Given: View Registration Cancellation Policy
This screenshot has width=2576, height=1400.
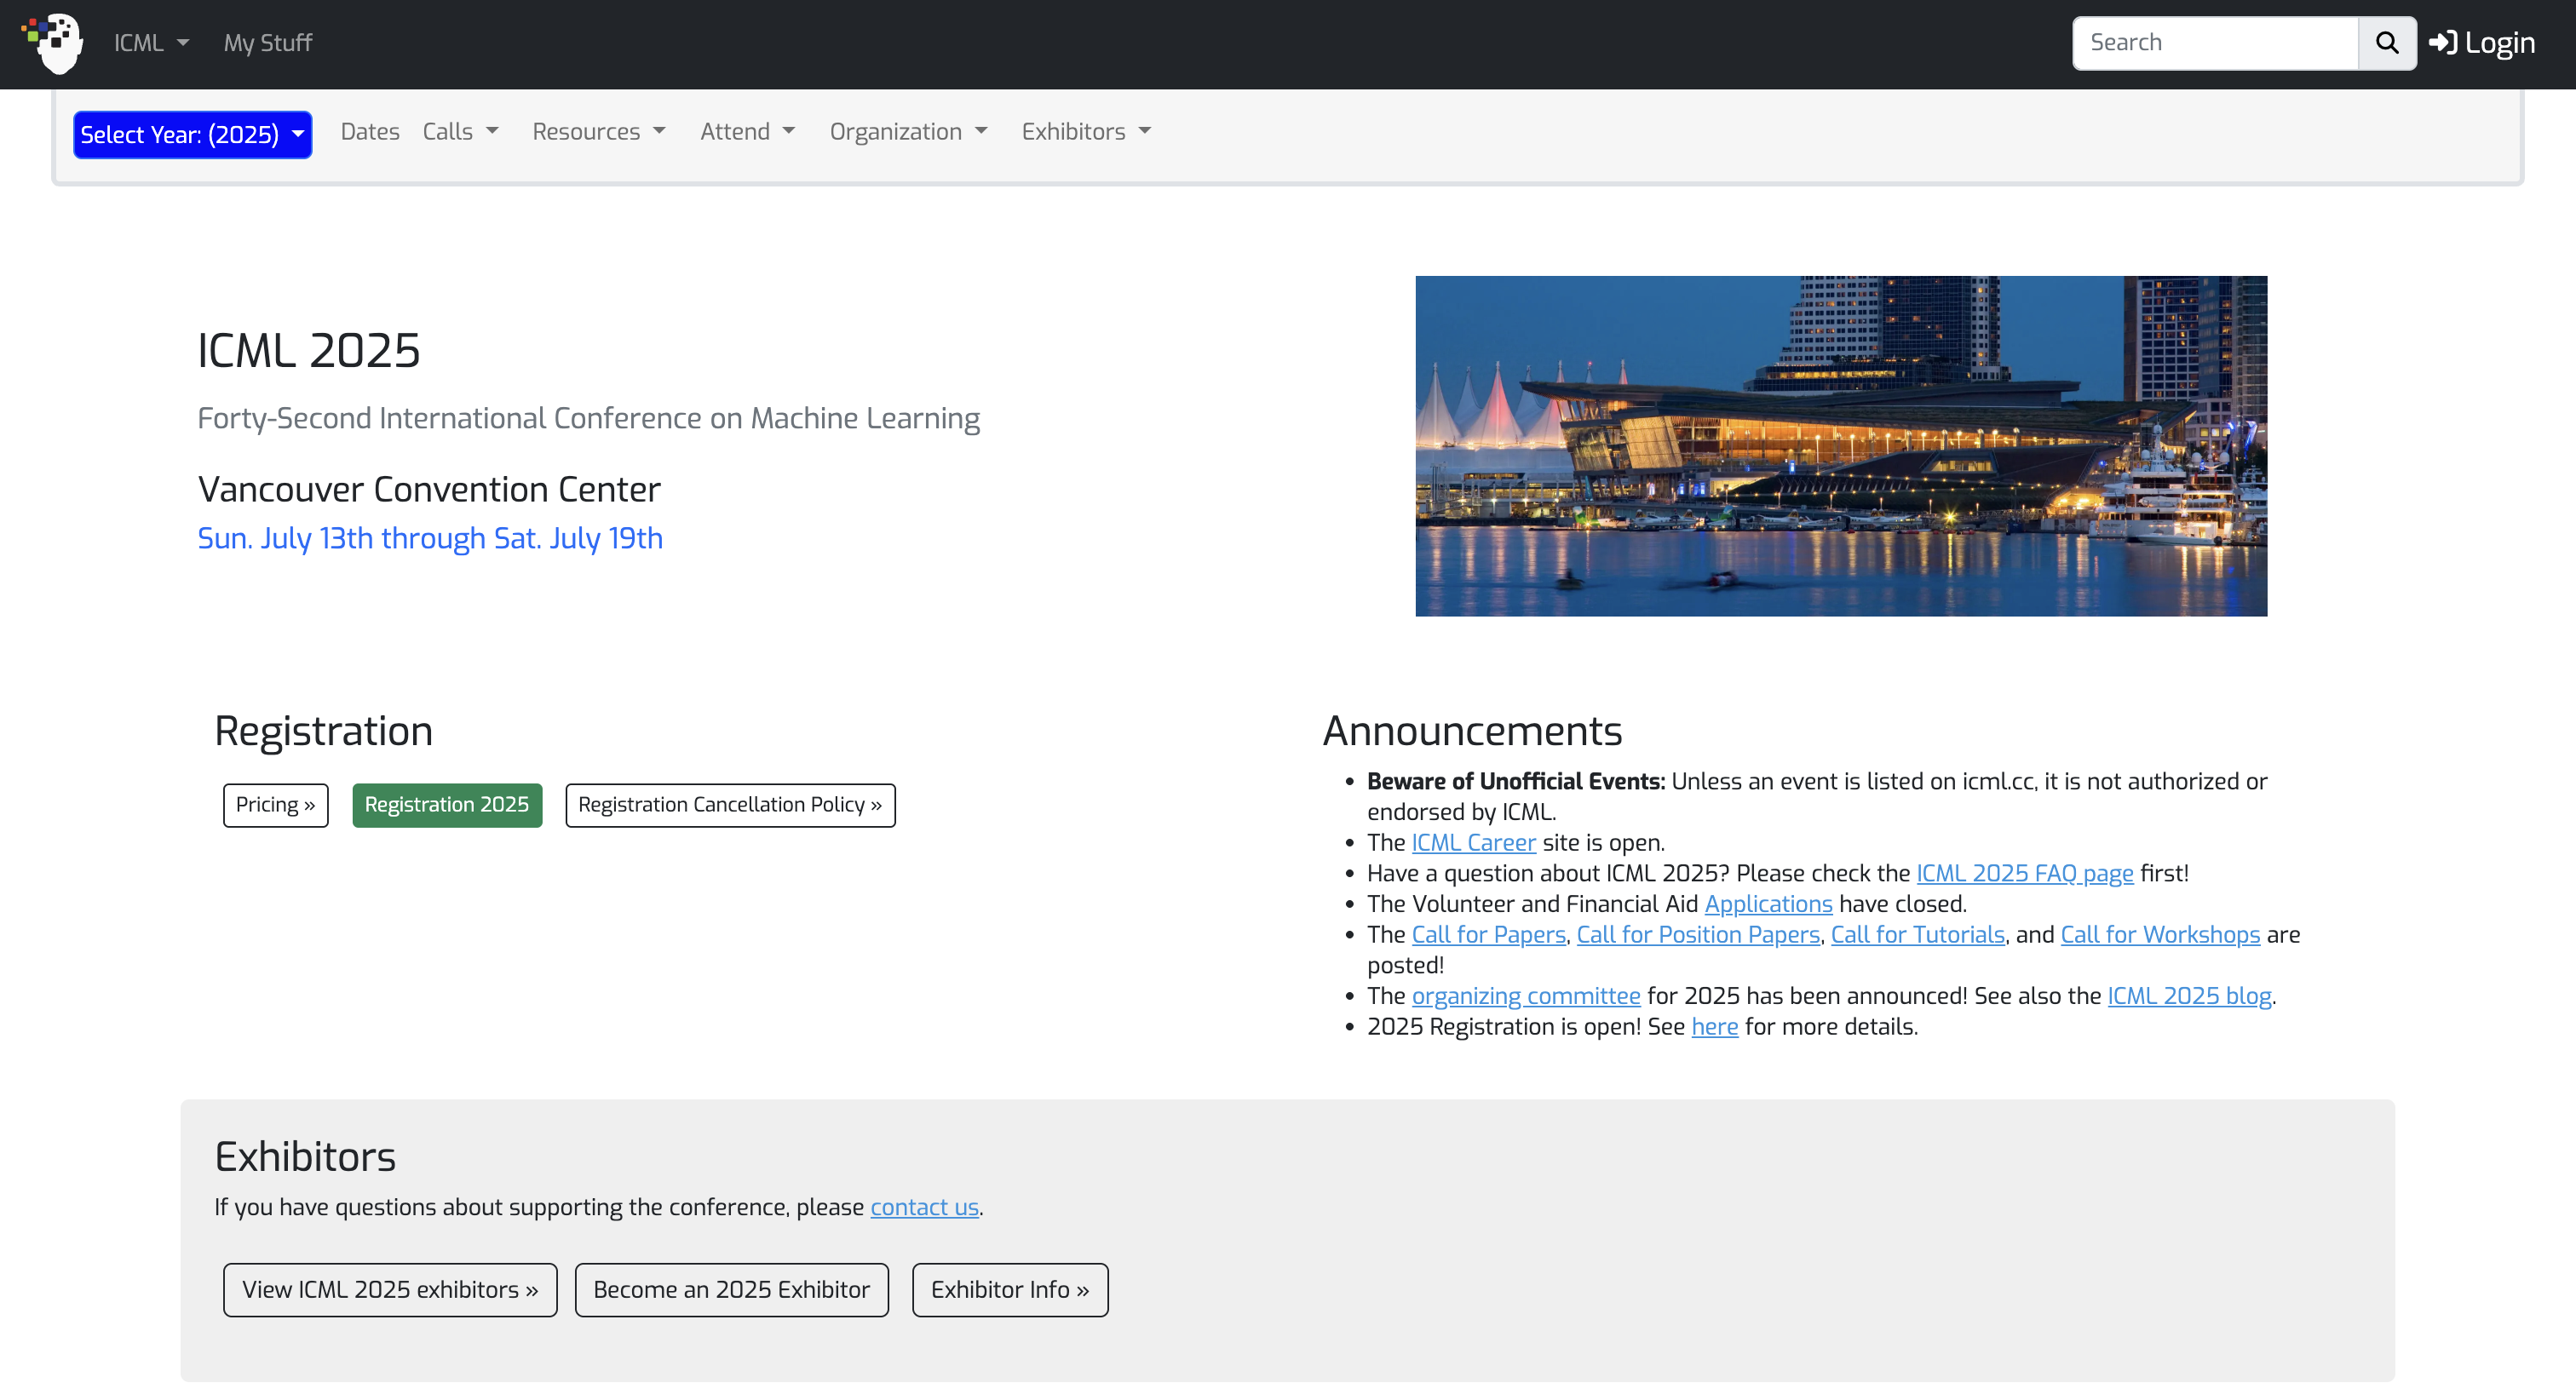Looking at the screenshot, I should click(x=730, y=805).
